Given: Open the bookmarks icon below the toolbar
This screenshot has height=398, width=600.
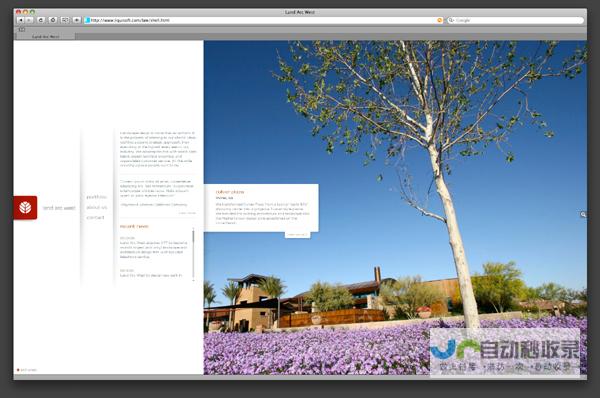Looking at the screenshot, I should [x=22, y=29].
